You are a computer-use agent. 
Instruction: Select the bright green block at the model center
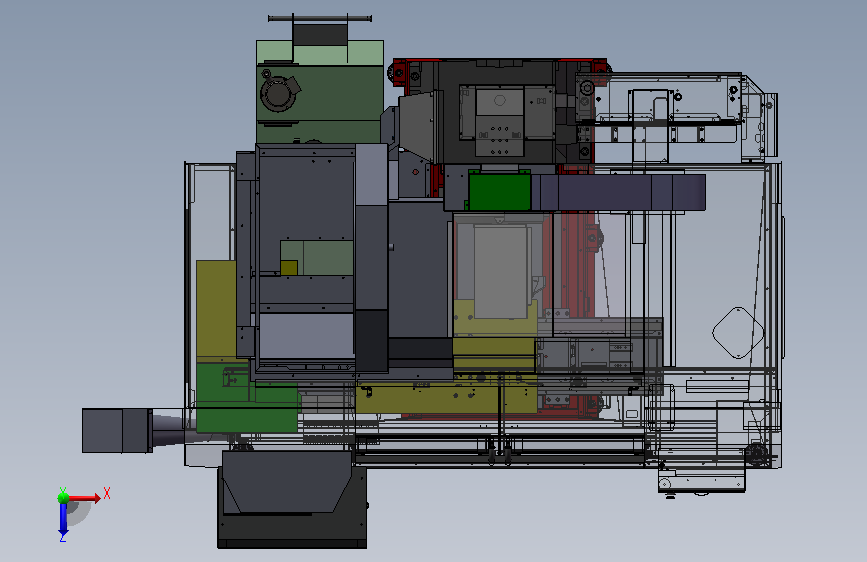[500, 191]
